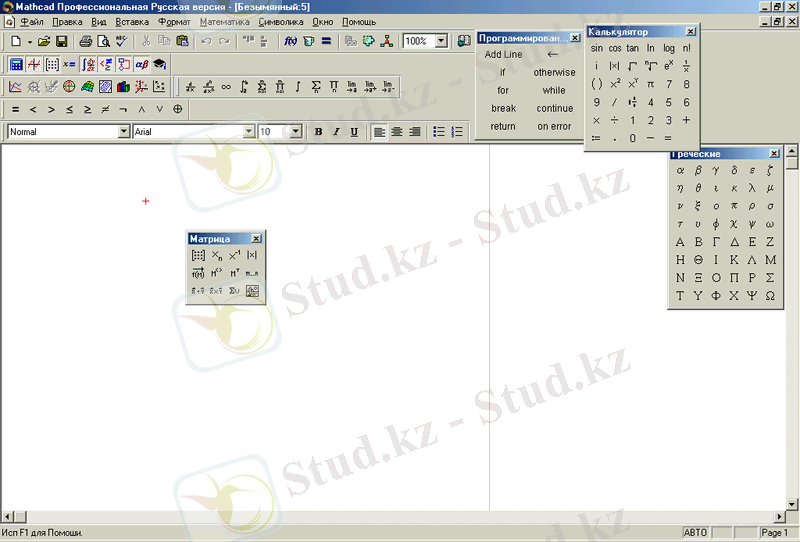800x542 pixels.
Task: Open the Greek symbols palette button
Action: 141,64
